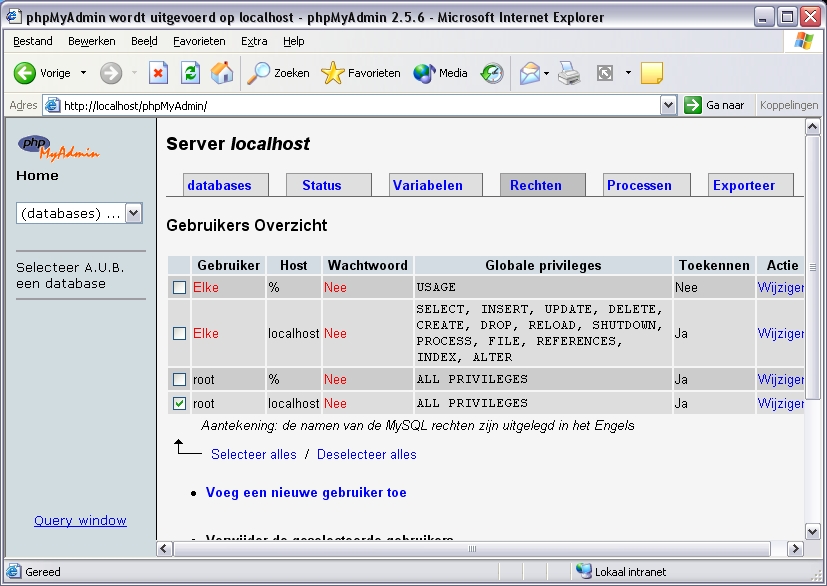827x586 pixels.
Task: Open Favorieten star icon in toolbar
Action: [332, 73]
